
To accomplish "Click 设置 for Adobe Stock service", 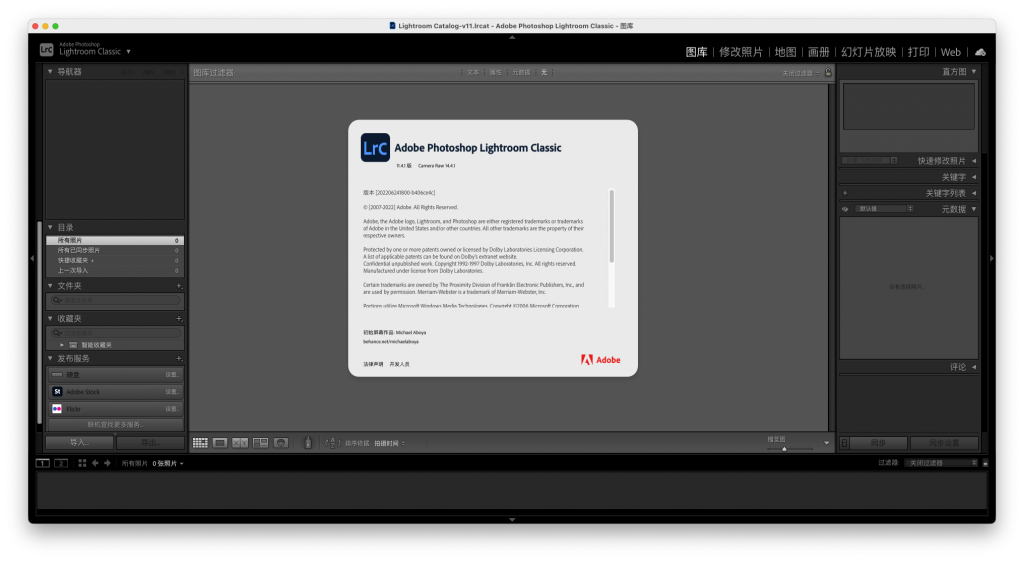I will click(x=172, y=392).
